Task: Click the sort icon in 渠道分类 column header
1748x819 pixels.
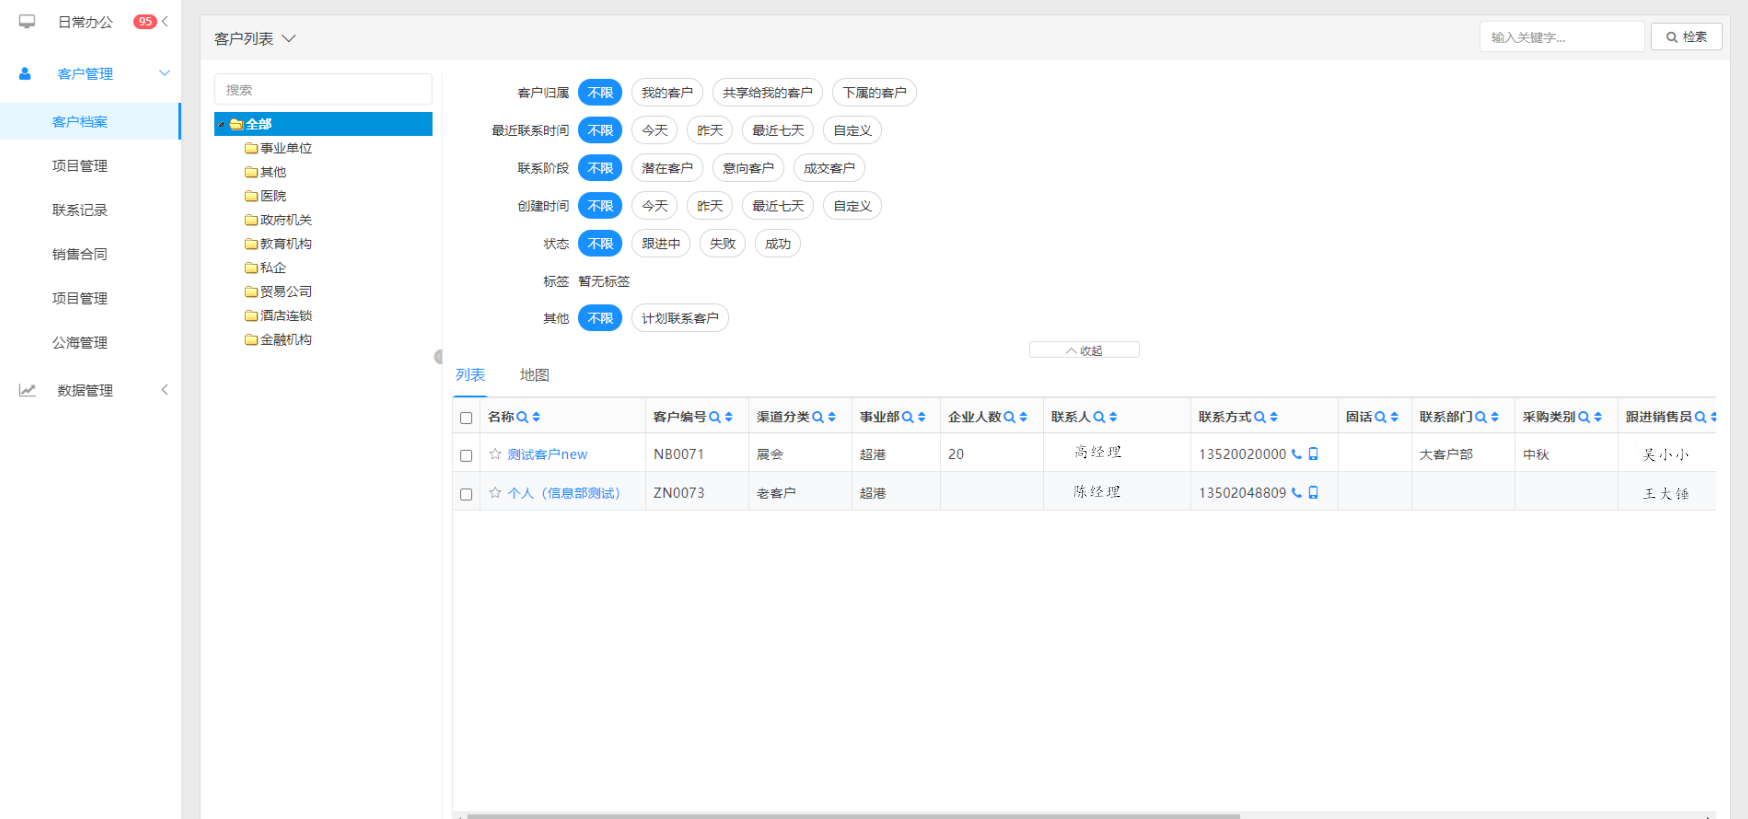Action: (832, 417)
